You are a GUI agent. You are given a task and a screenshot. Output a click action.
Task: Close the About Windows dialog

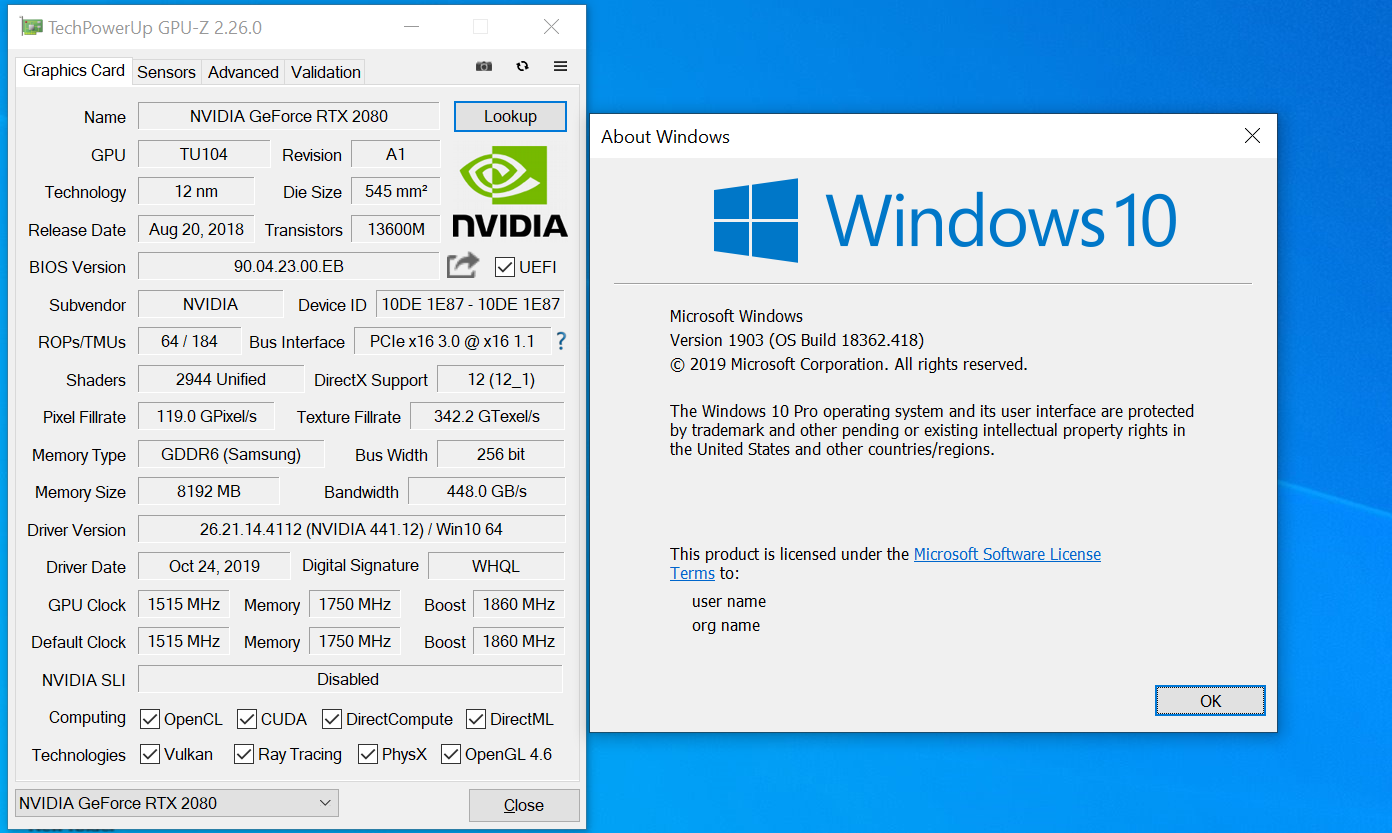coord(1252,136)
